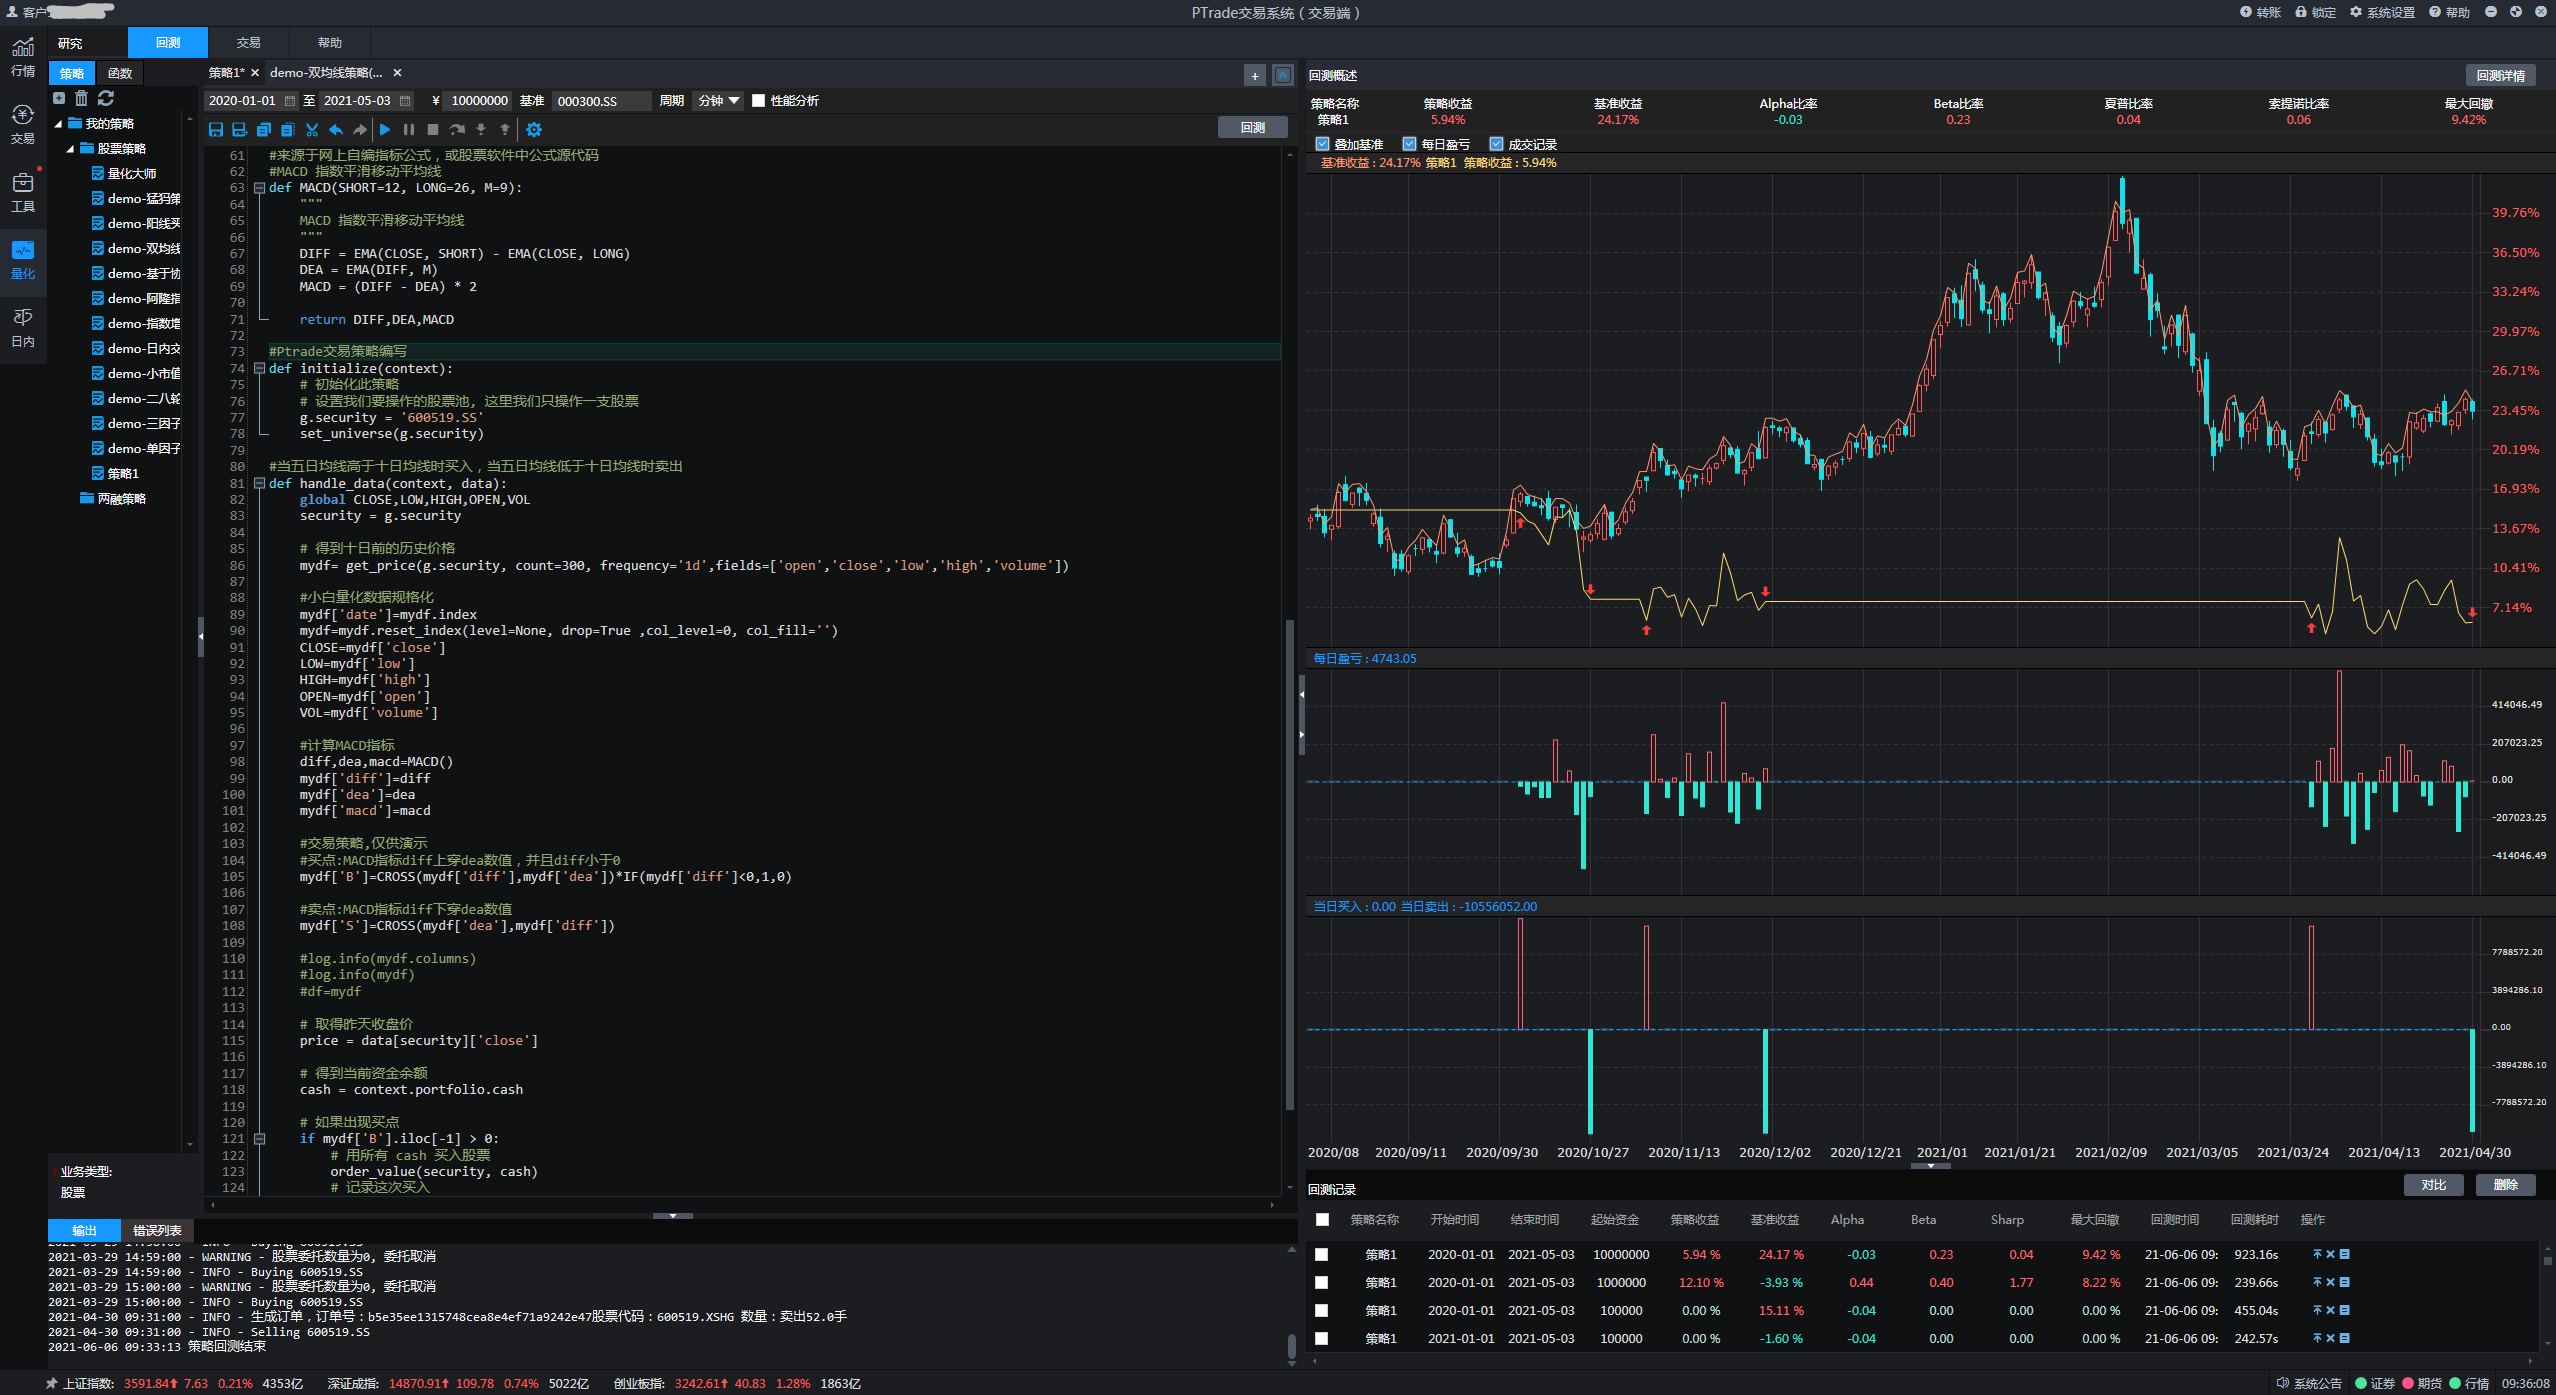Click the save-as icon in editor toolbar
Viewport: 2556px width, 1395px height.
click(x=239, y=130)
